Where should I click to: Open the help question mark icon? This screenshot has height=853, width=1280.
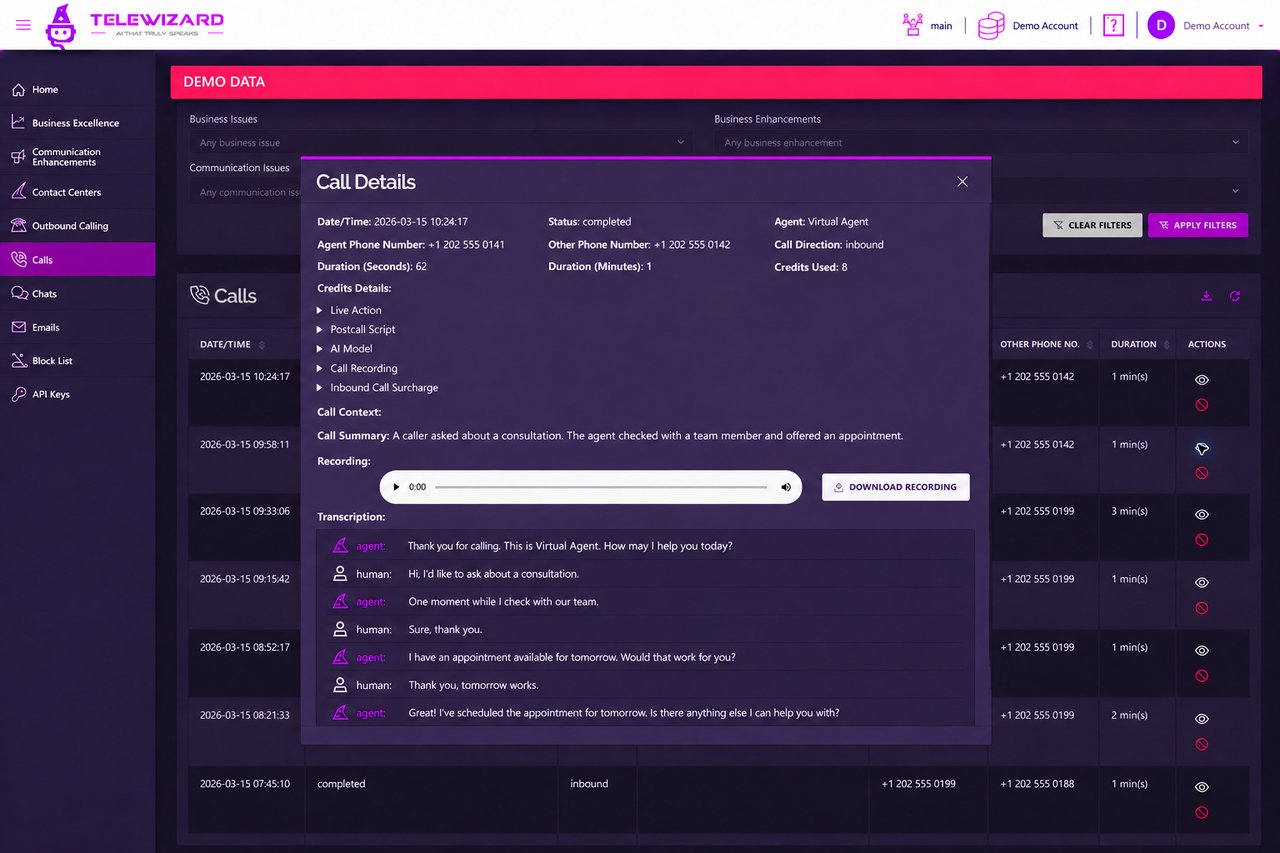pos(1113,26)
